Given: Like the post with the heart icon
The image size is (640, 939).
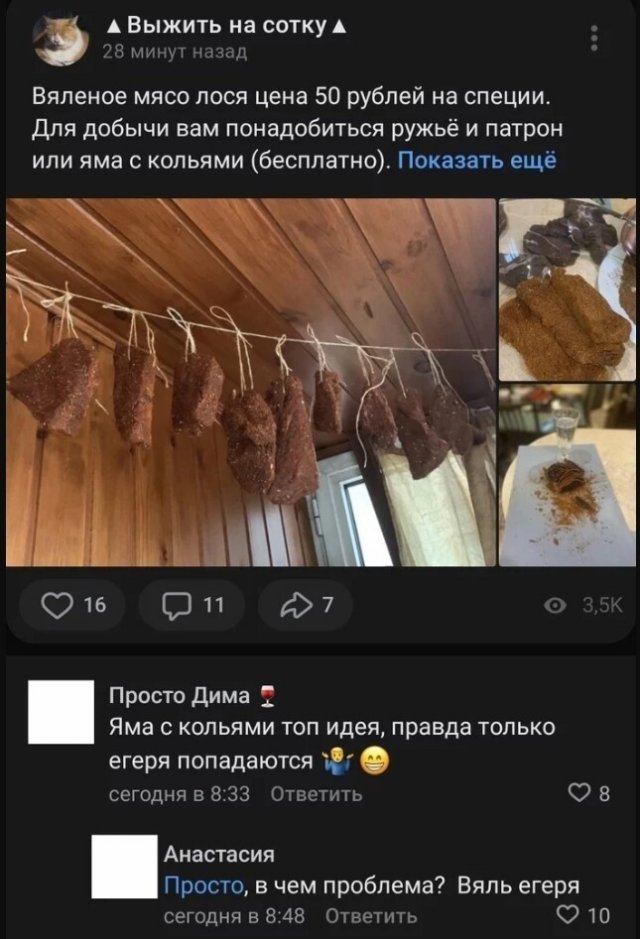Looking at the screenshot, I should pos(72,605).
